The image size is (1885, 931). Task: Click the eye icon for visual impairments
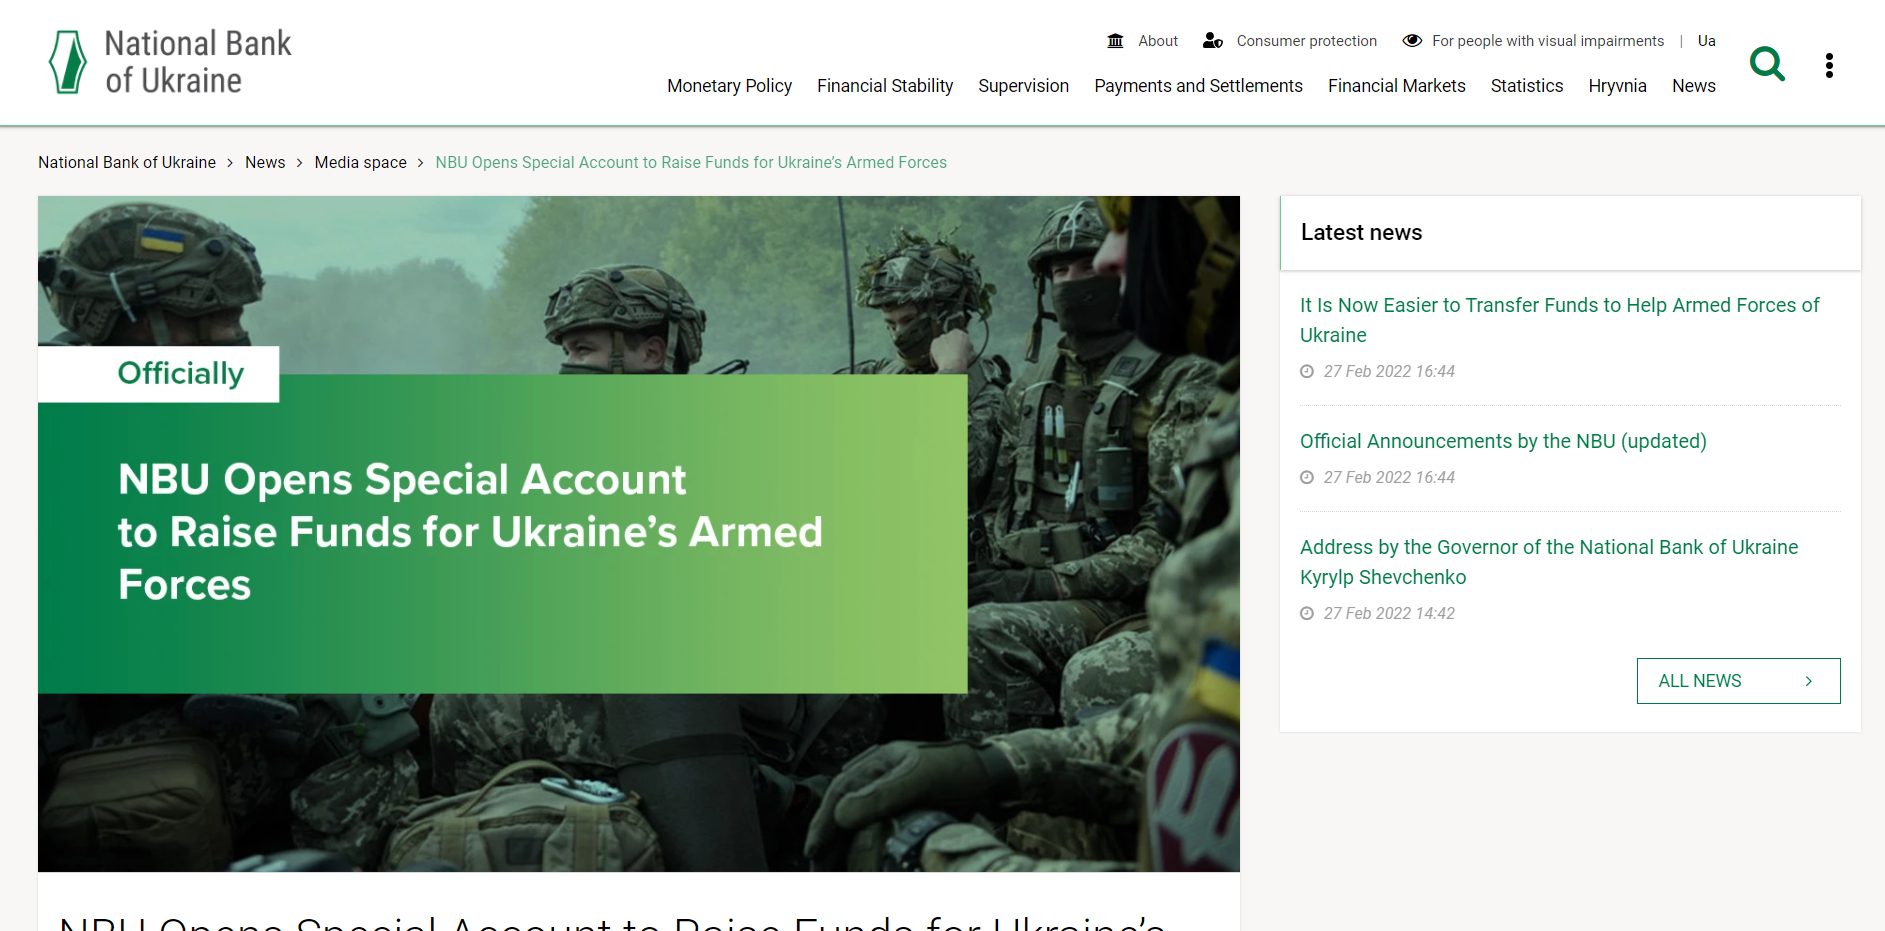click(1412, 41)
